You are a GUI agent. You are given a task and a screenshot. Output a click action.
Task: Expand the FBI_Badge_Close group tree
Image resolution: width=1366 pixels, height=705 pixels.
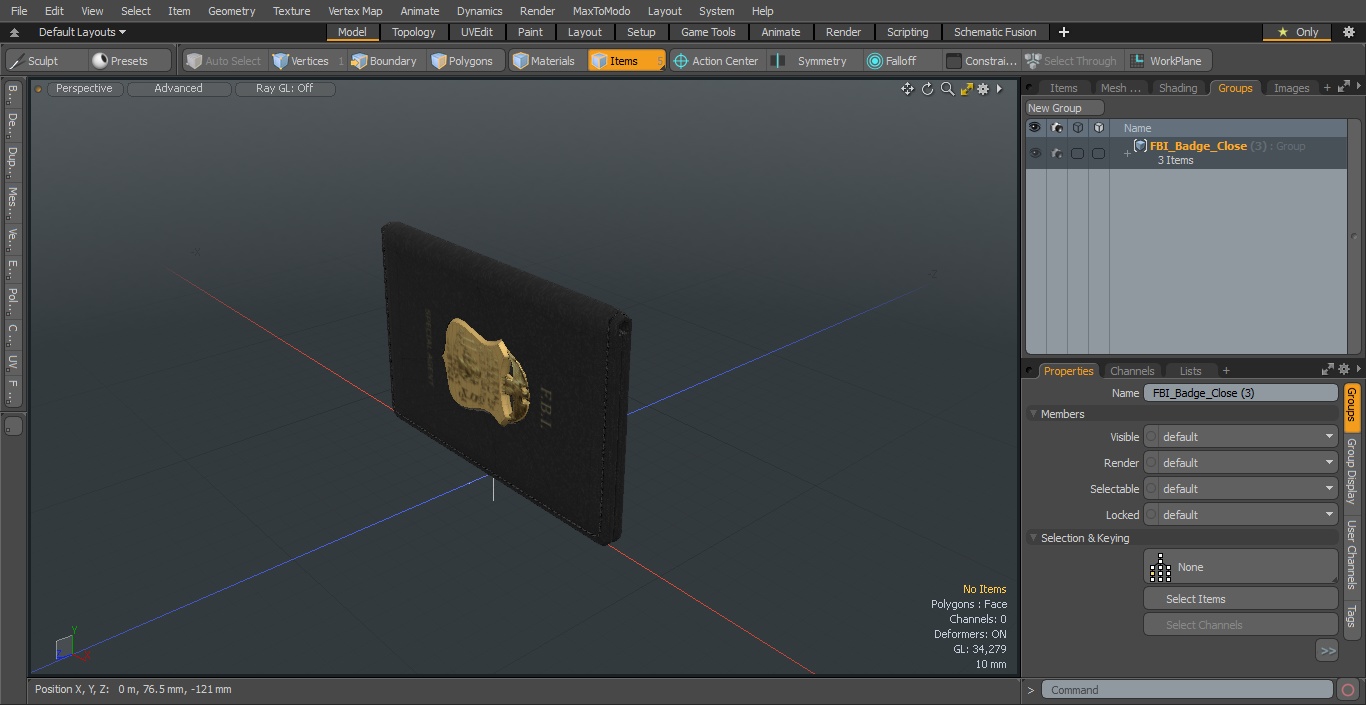[x=1127, y=153]
